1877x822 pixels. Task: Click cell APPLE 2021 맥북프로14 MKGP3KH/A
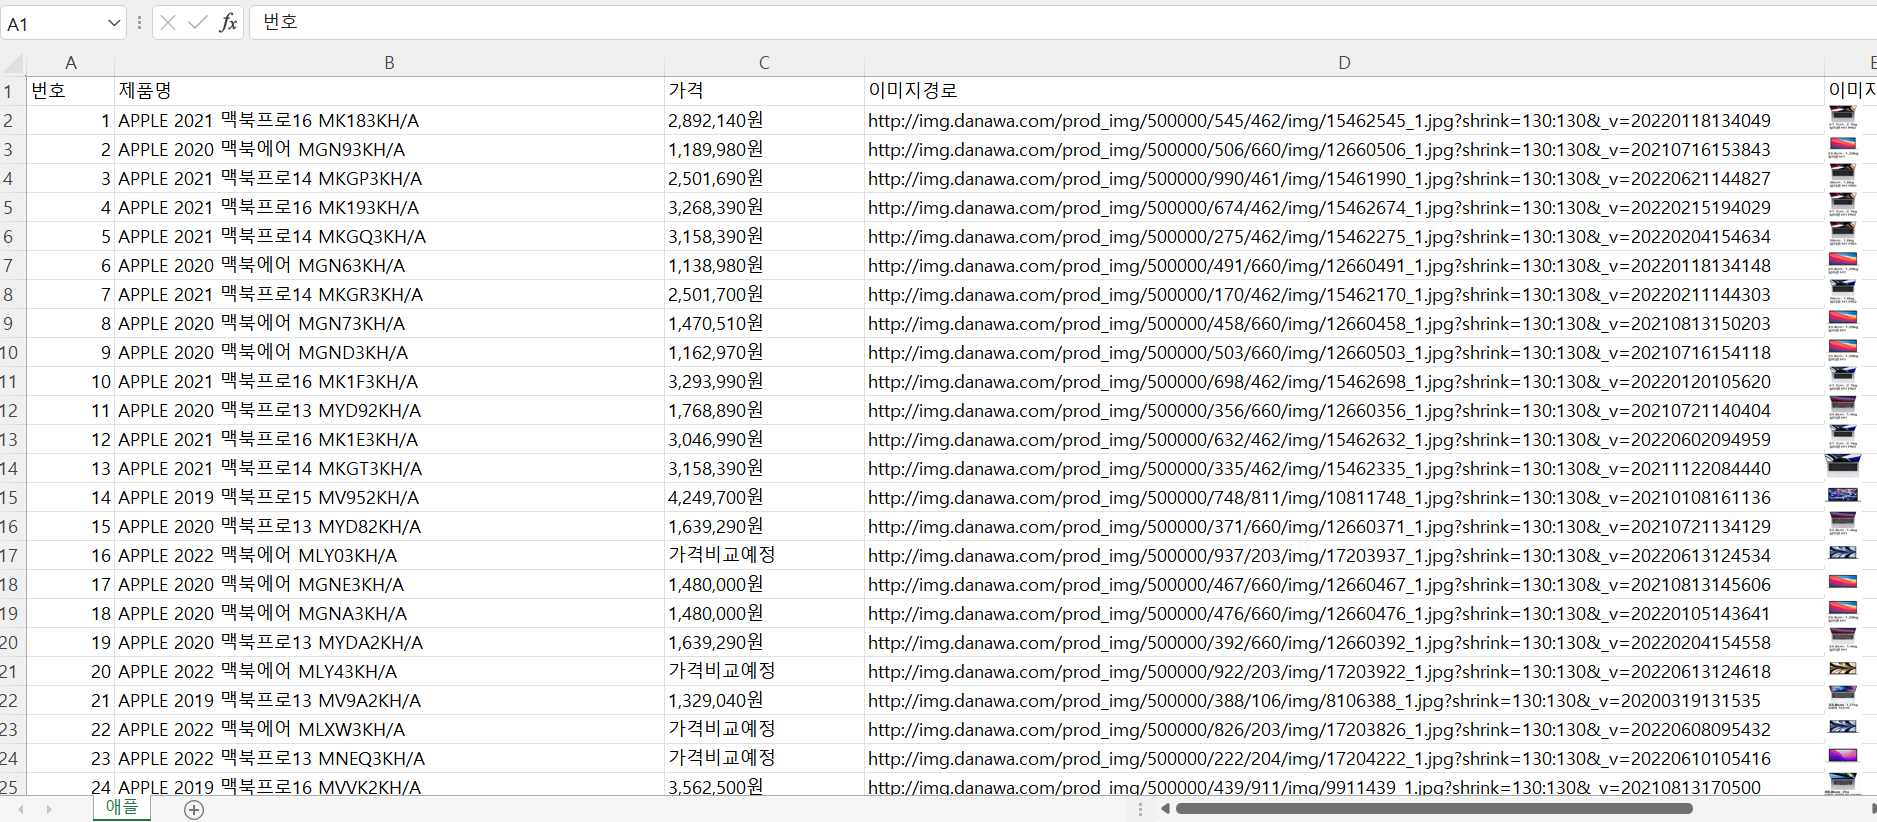pyautogui.click(x=389, y=179)
